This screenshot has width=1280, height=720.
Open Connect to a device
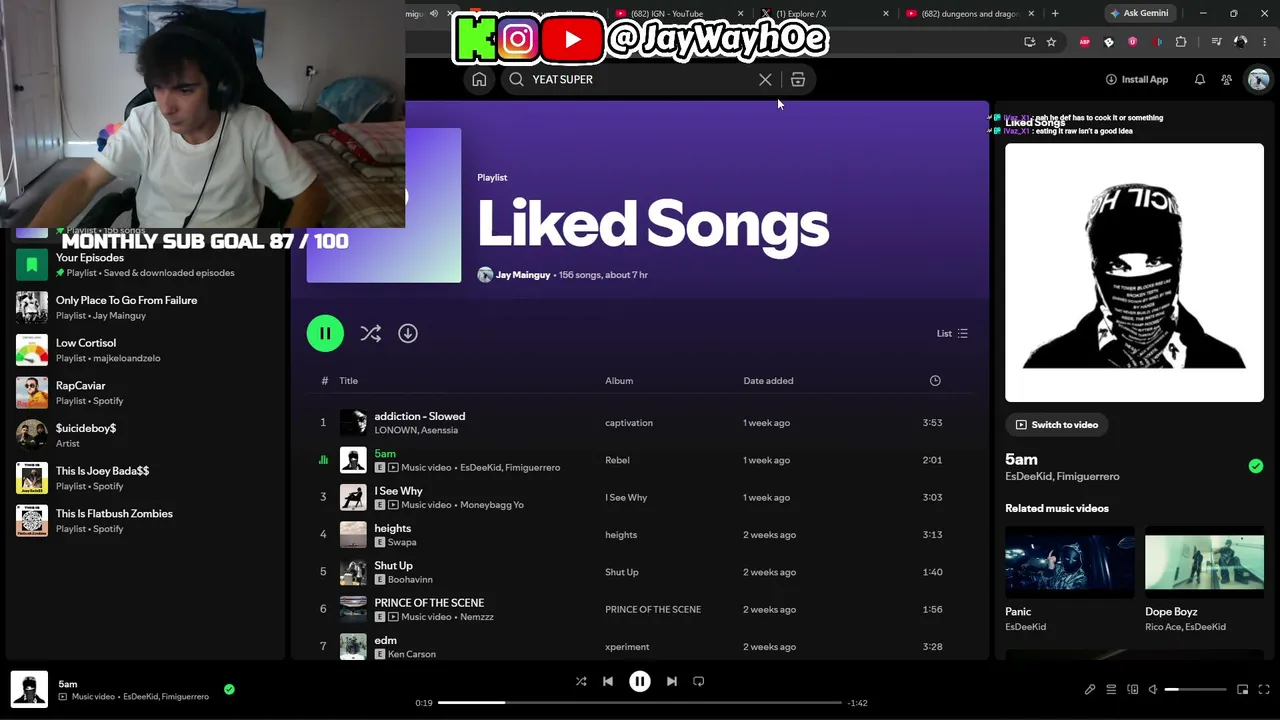(1133, 689)
